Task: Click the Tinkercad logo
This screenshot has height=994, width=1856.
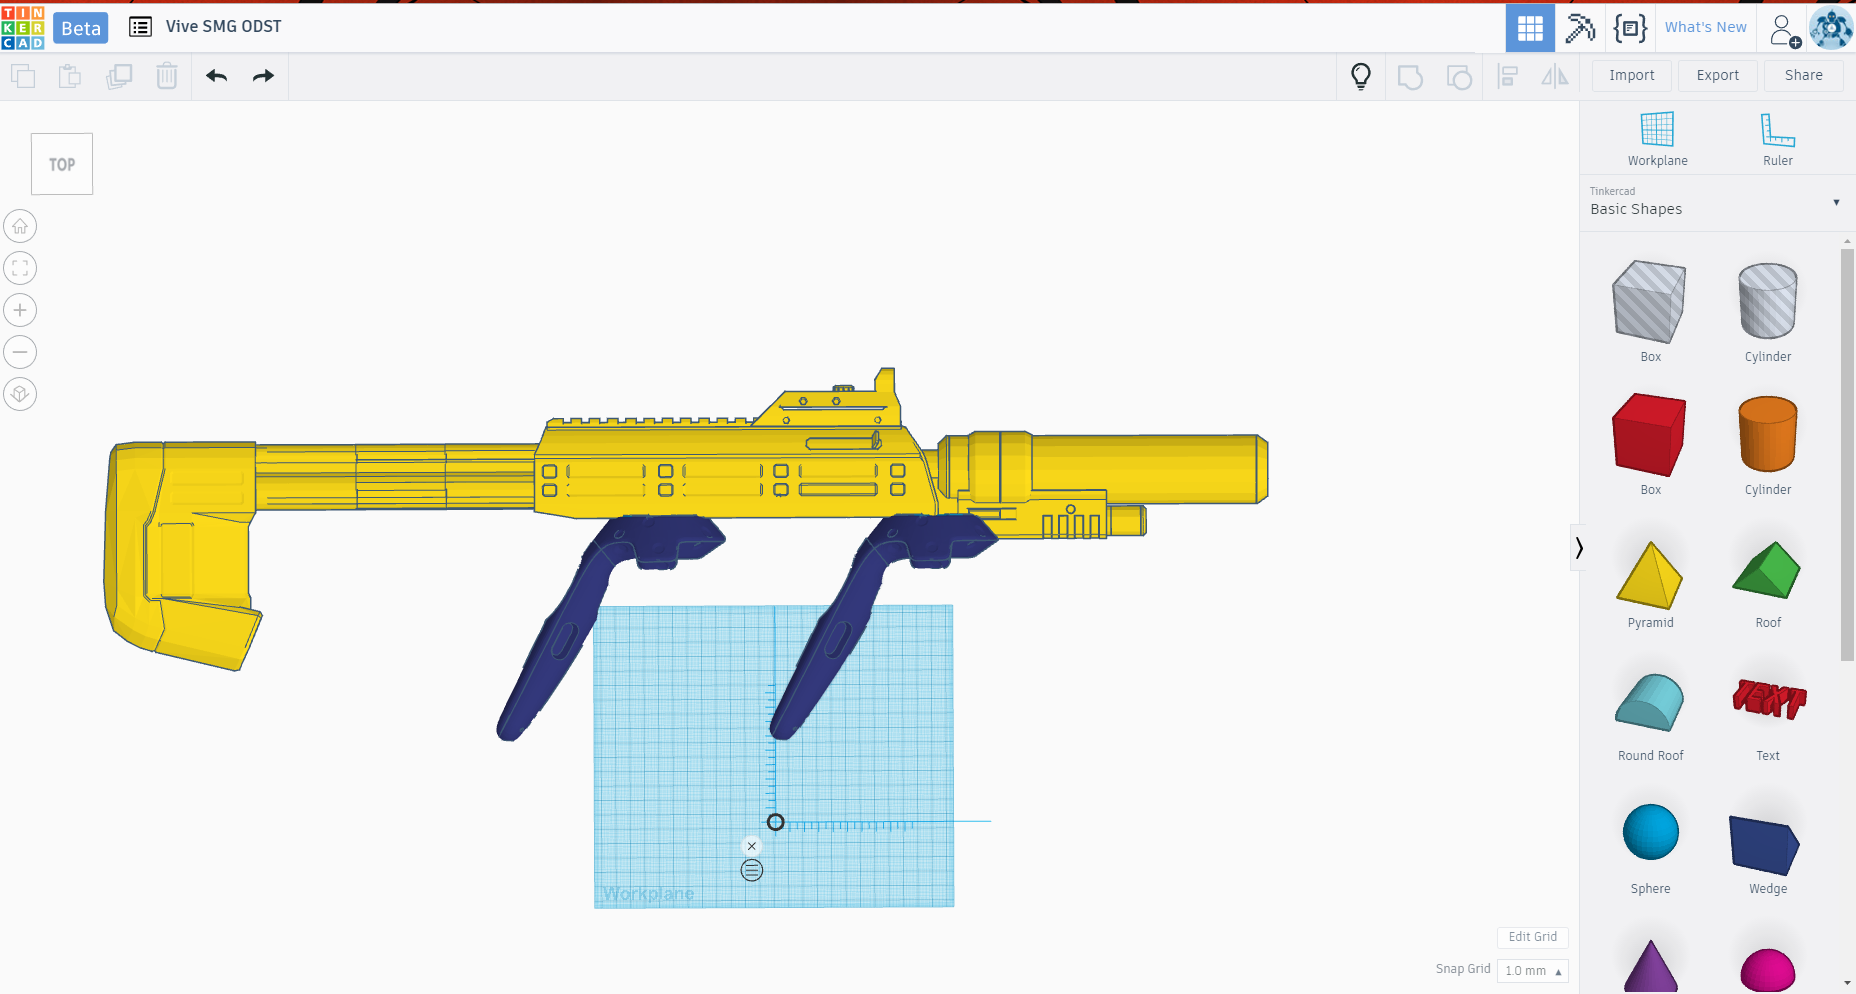Action: pyautogui.click(x=23, y=27)
